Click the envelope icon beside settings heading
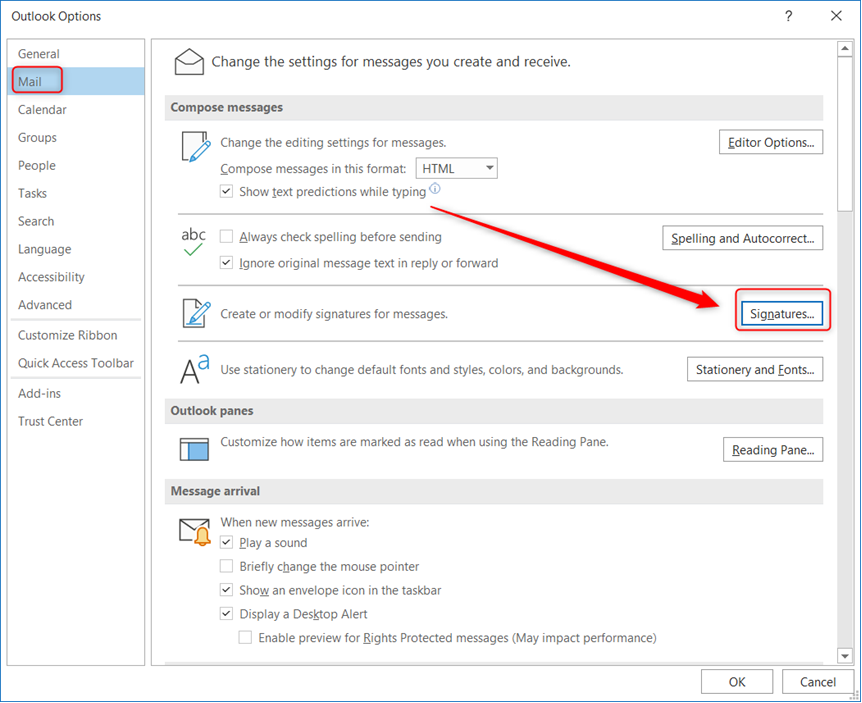 pyautogui.click(x=189, y=62)
